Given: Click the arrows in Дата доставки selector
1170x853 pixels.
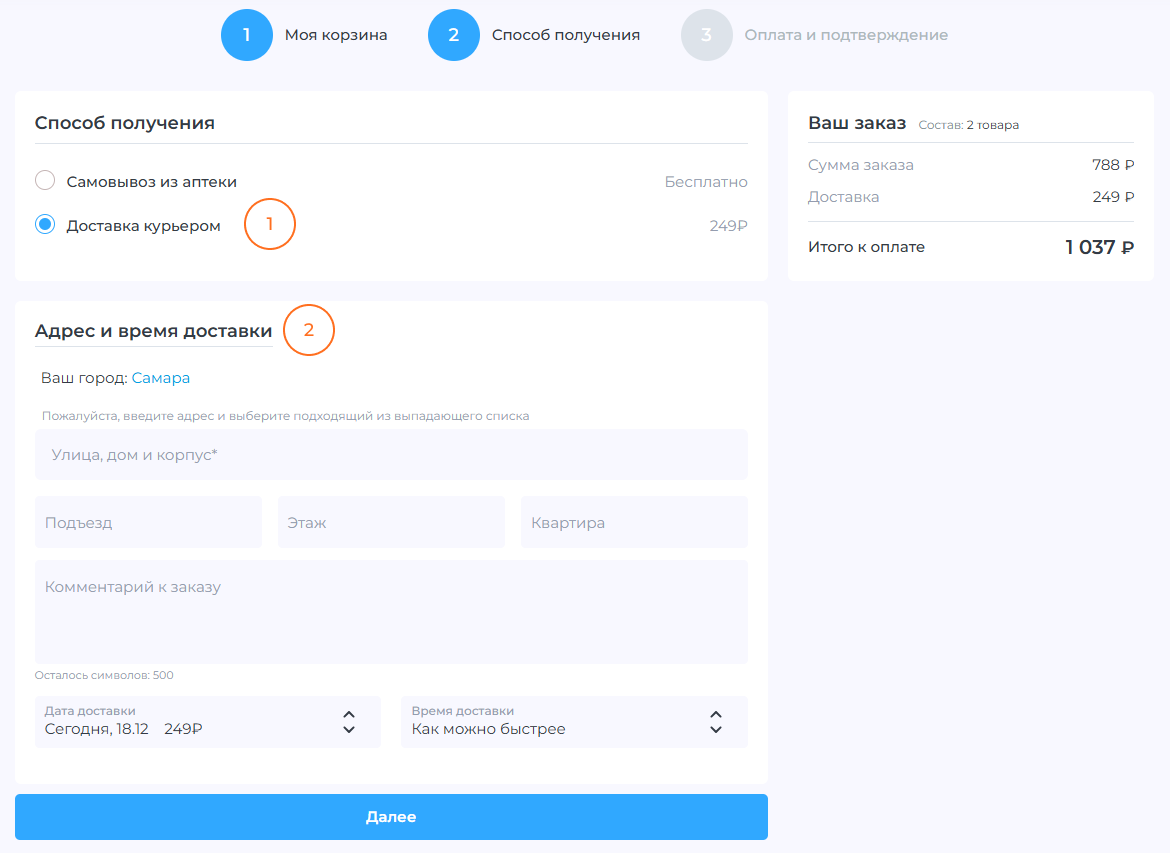Looking at the screenshot, I should coord(349,721).
